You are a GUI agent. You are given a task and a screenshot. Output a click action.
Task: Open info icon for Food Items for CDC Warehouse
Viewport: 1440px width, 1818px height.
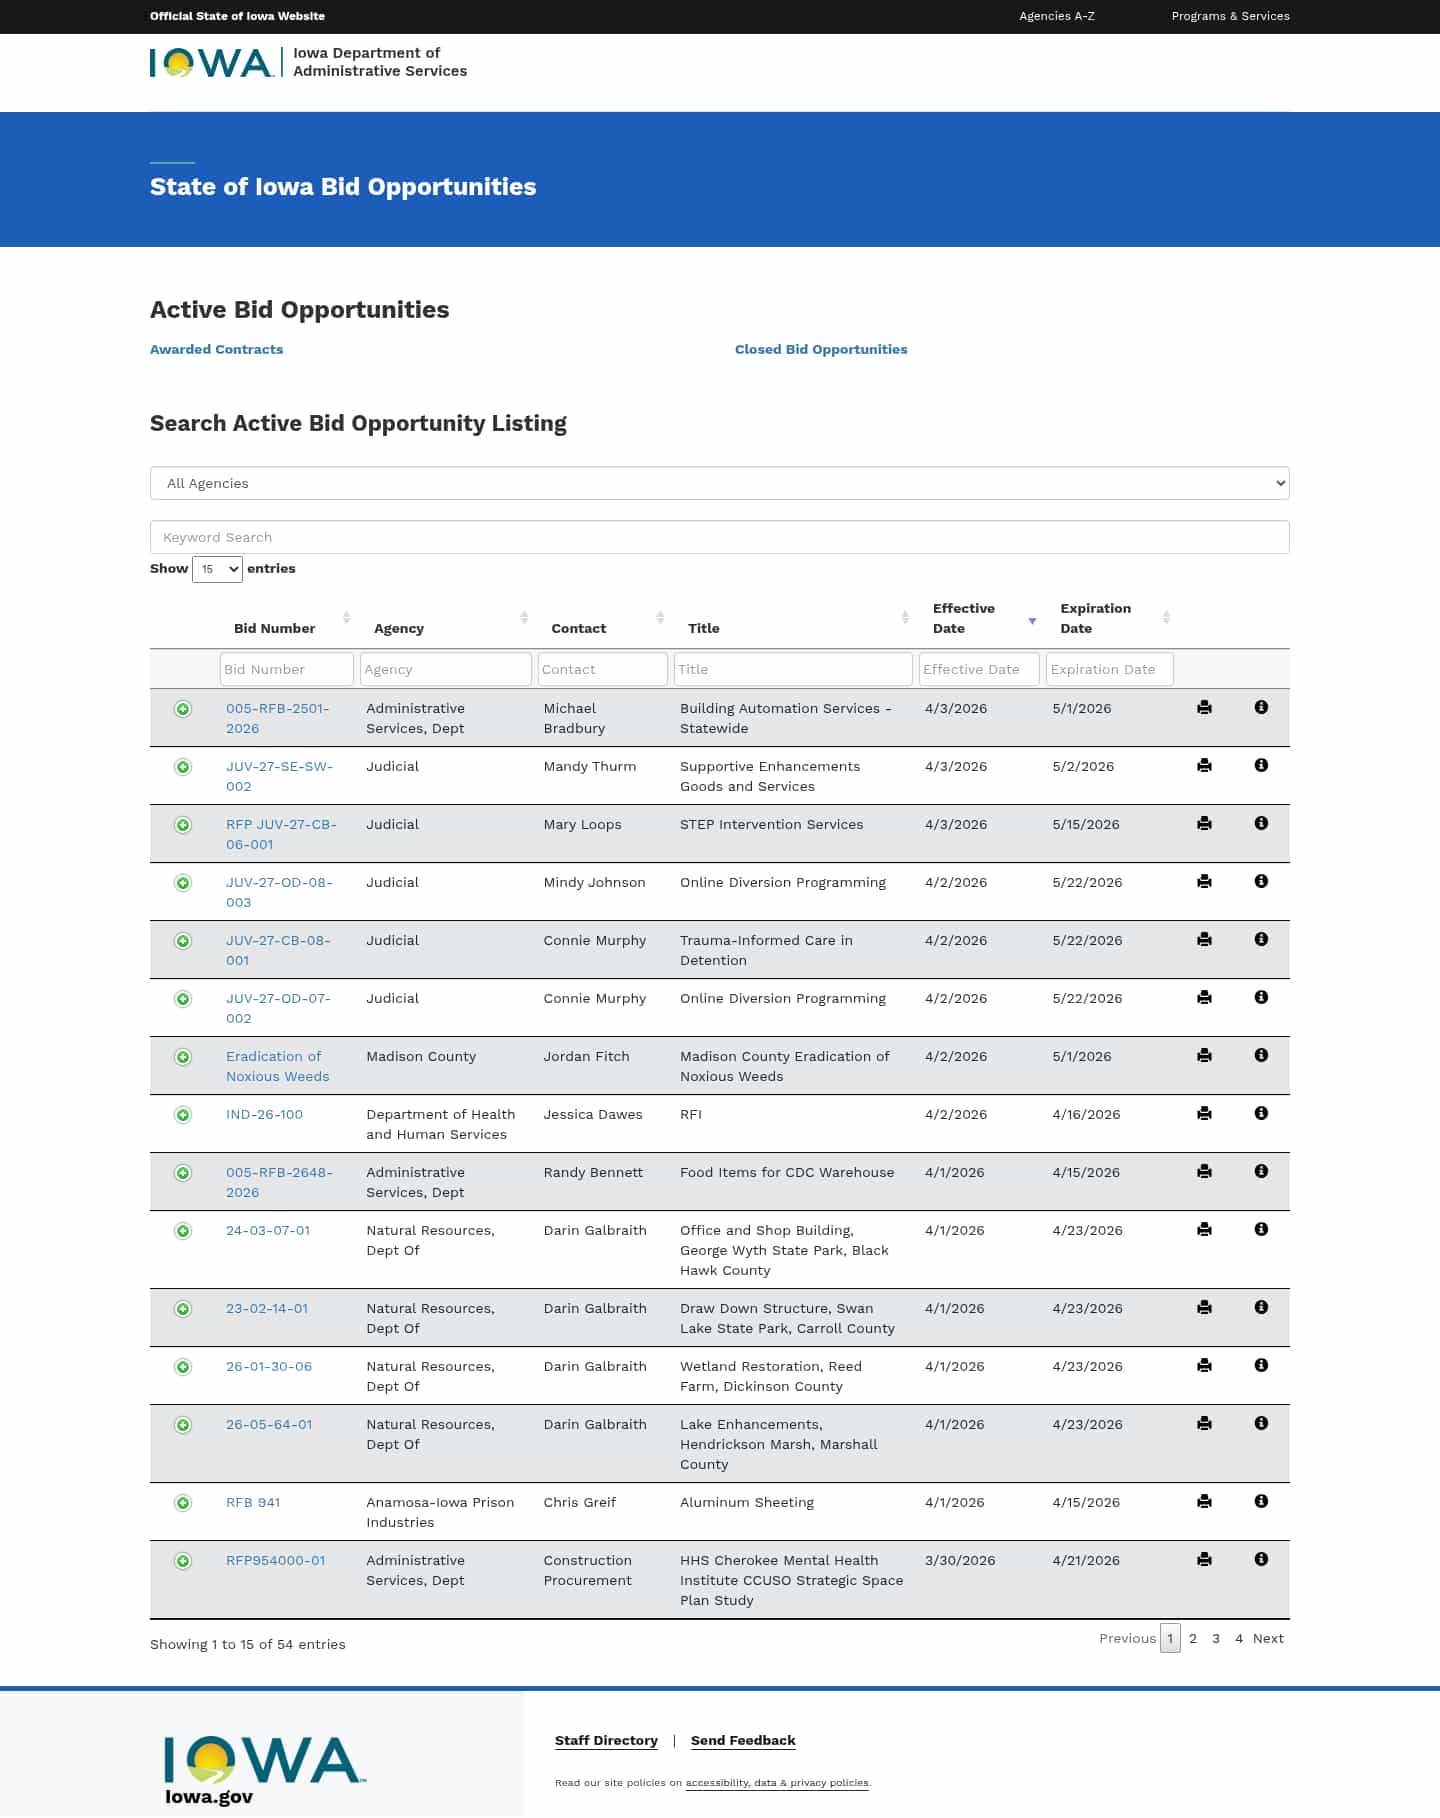(1261, 1171)
